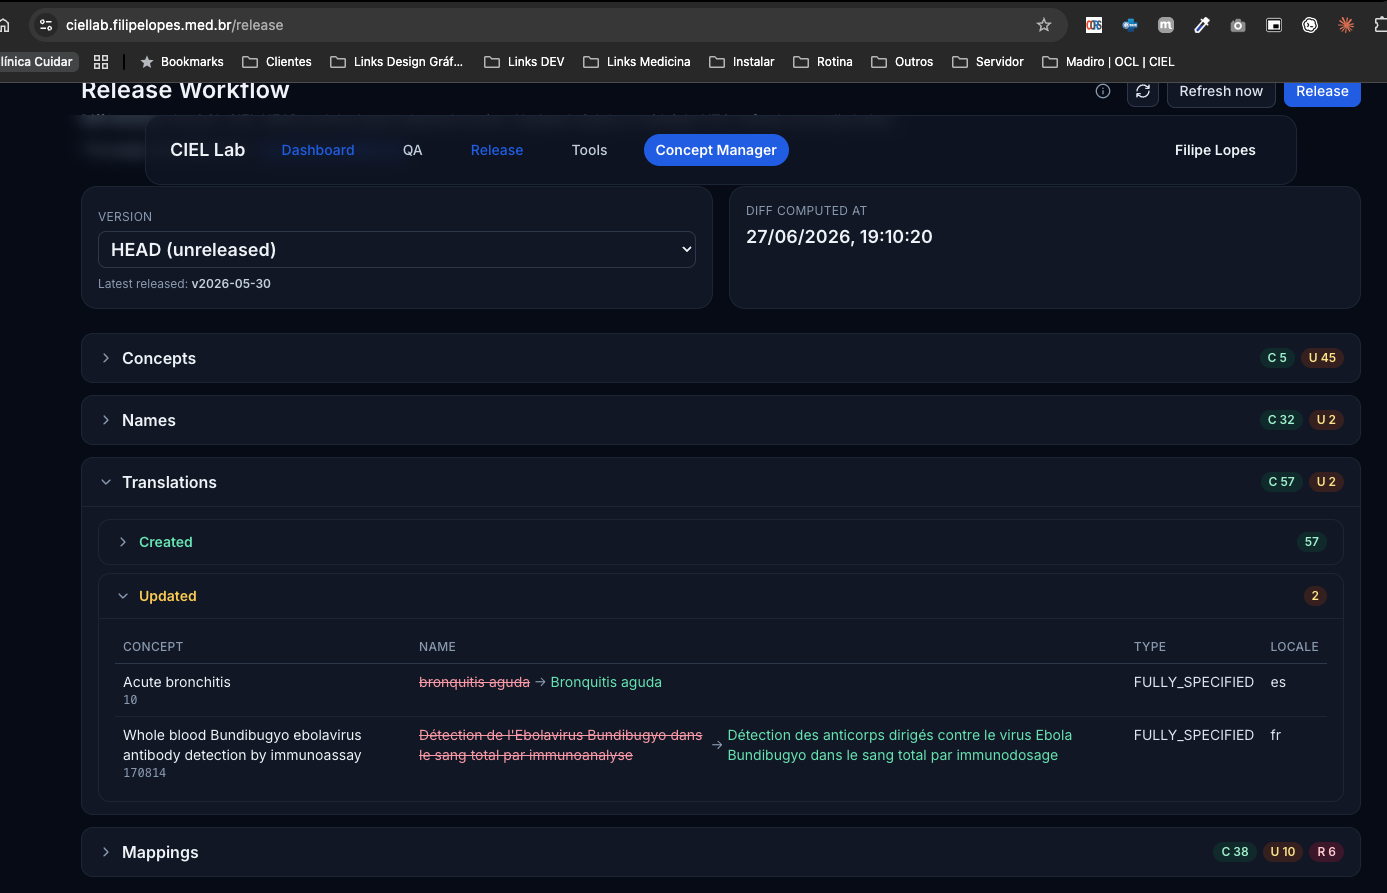
Task: Expand the Mappings section
Action: (720, 852)
